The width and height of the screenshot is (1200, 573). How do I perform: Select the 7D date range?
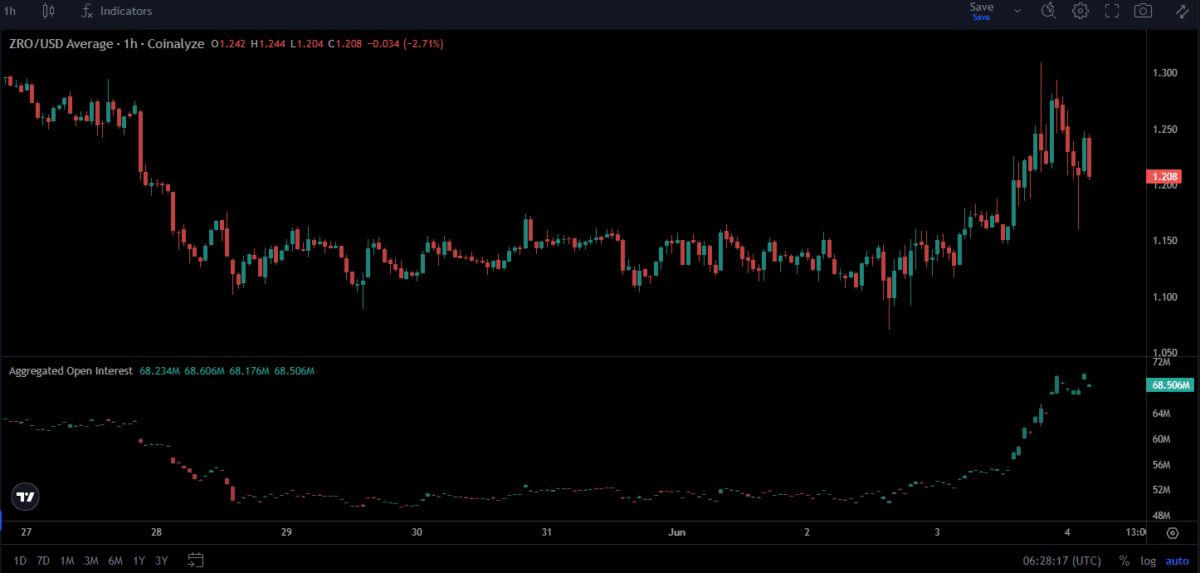pos(43,560)
